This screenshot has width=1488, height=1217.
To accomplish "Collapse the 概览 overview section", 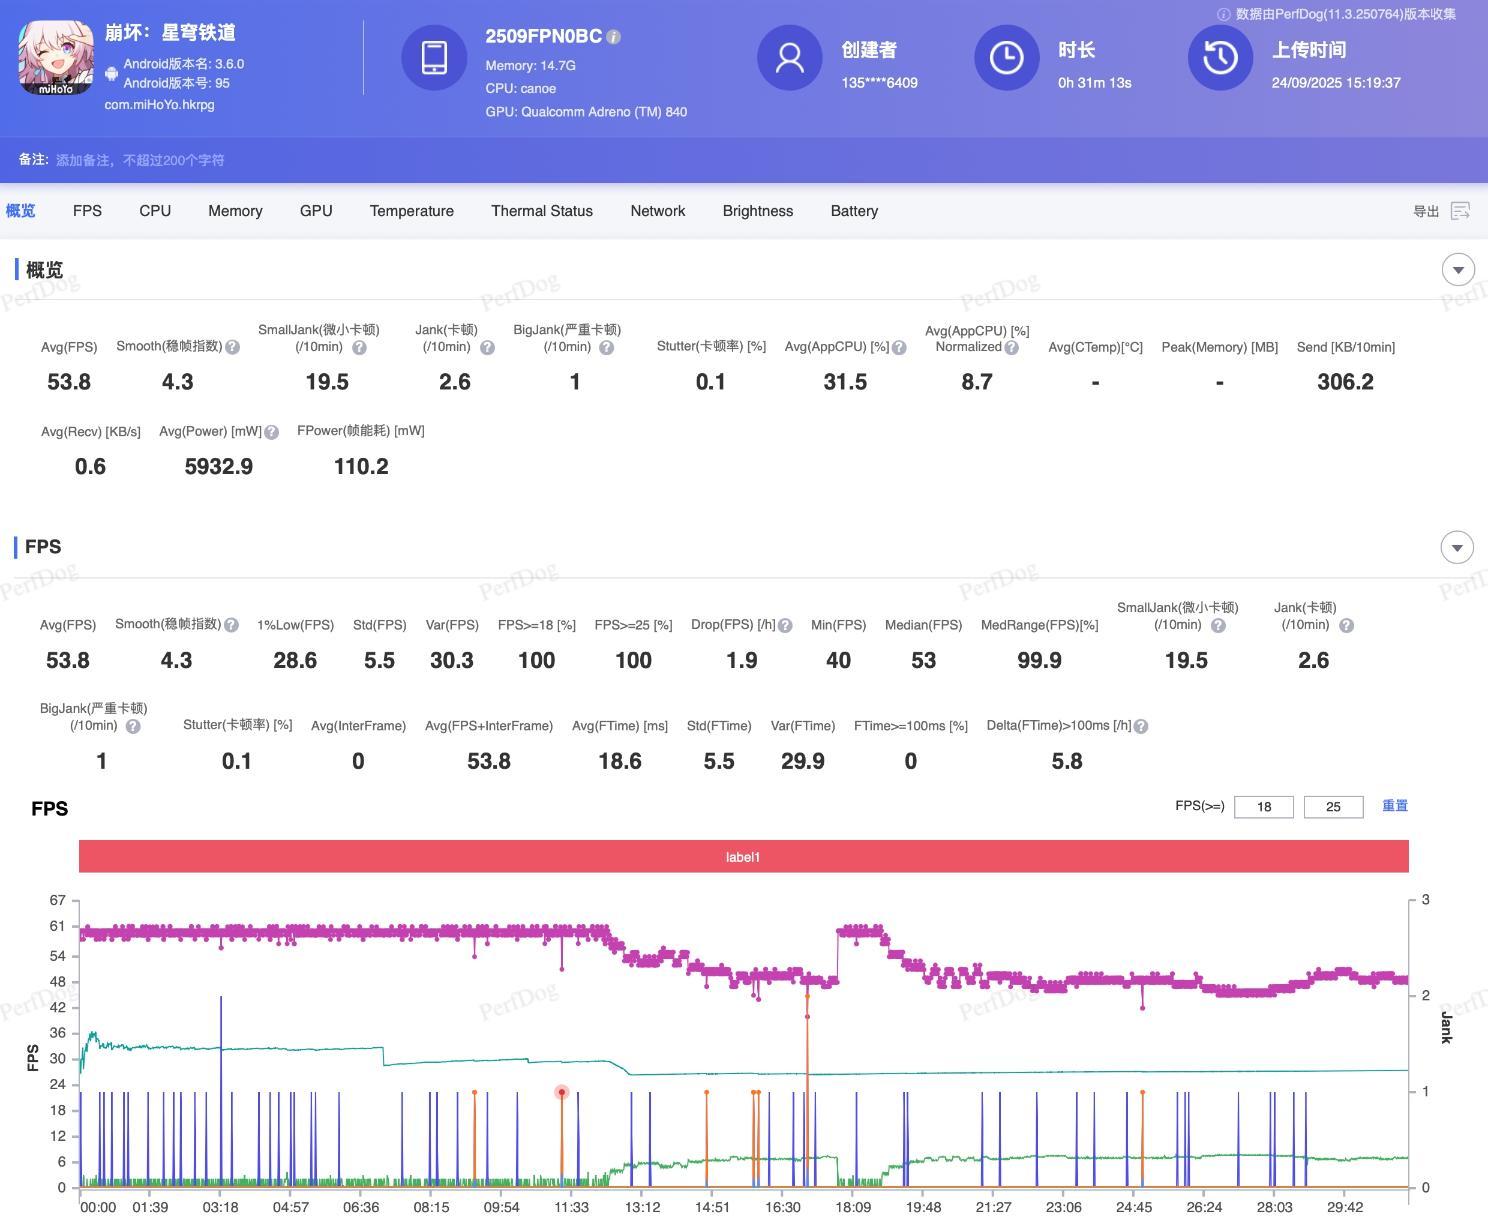I will click(x=1457, y=270).
